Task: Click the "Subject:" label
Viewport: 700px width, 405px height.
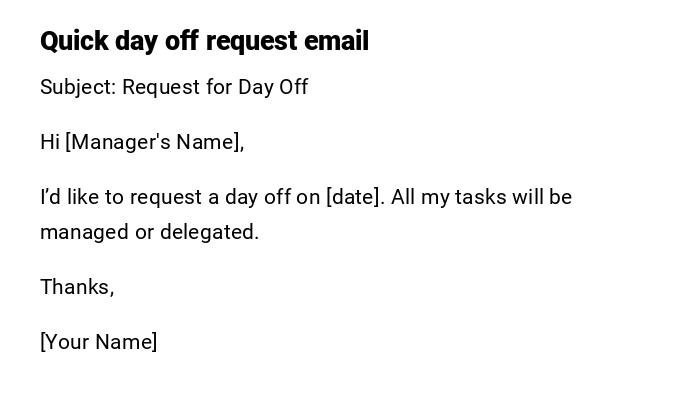Action: [x=78, y=87]
